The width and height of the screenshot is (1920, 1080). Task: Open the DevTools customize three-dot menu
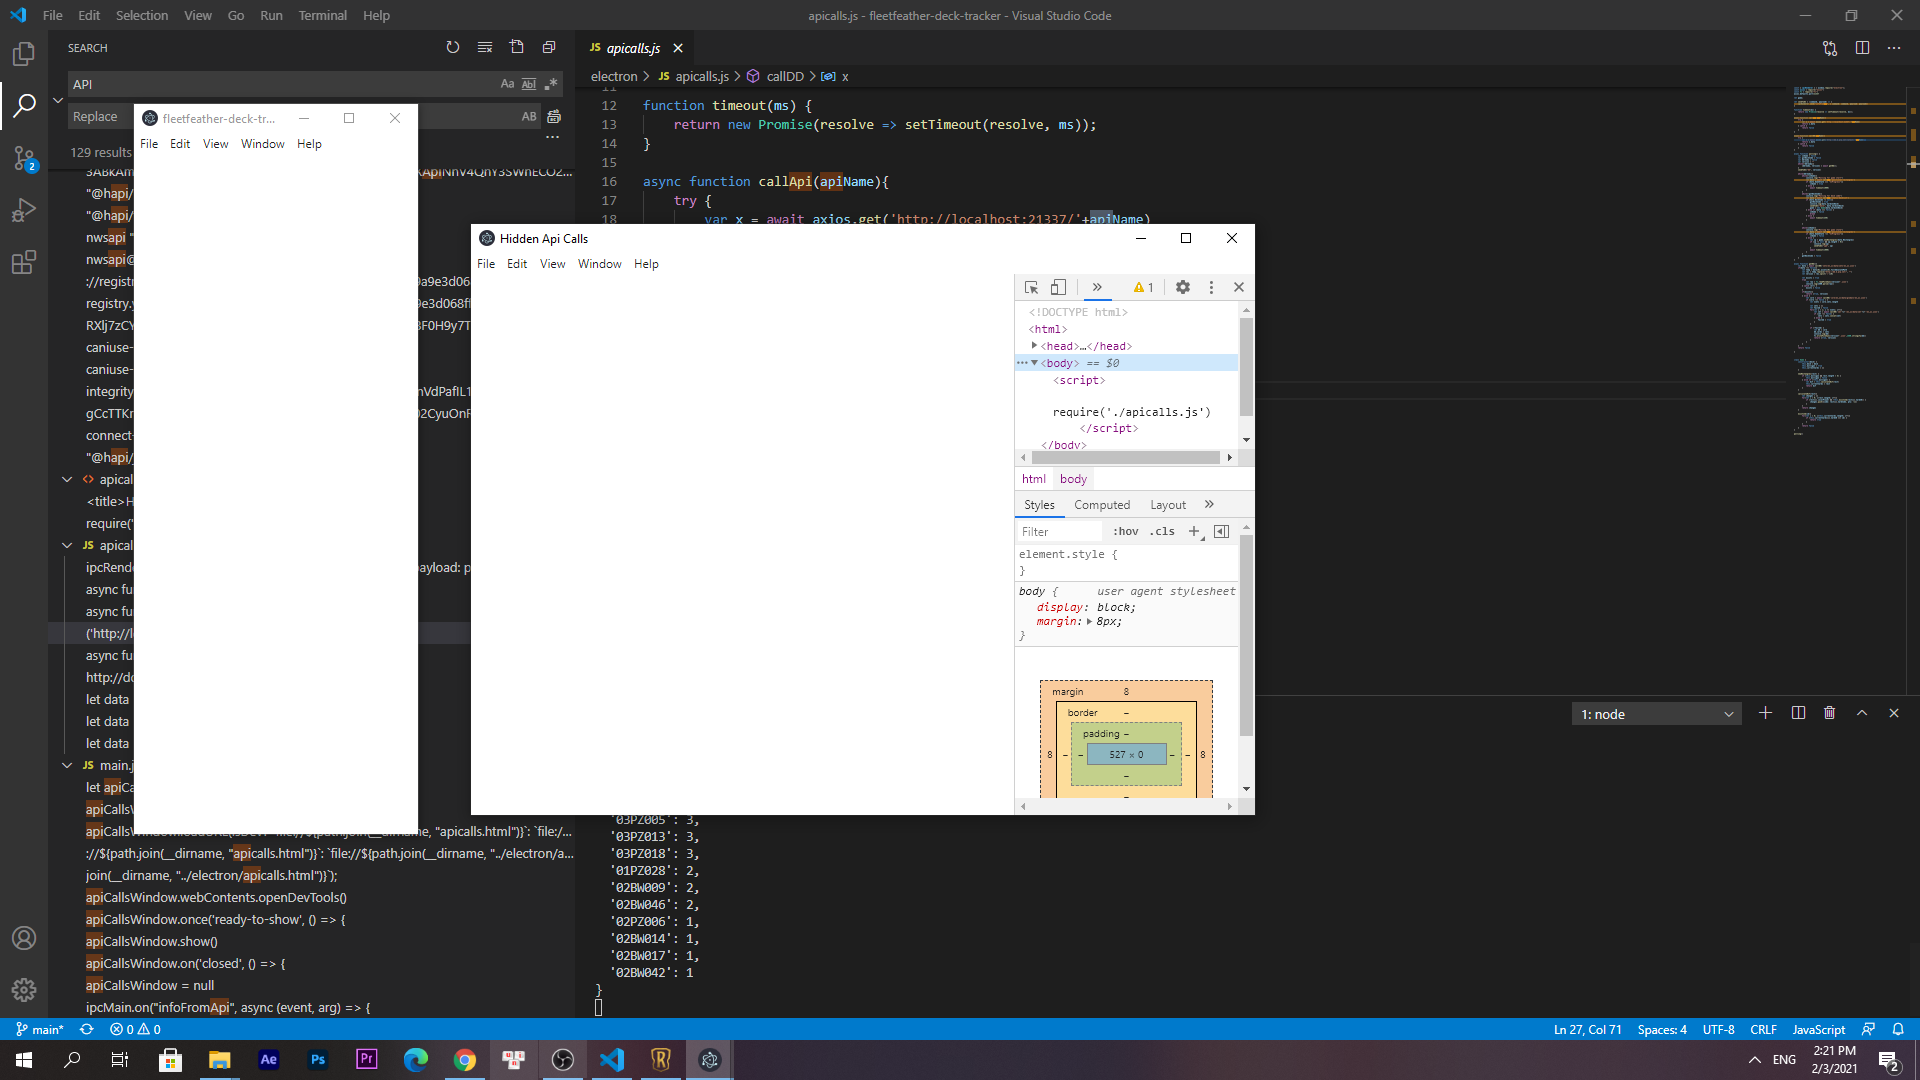[x=1211, y=287]
